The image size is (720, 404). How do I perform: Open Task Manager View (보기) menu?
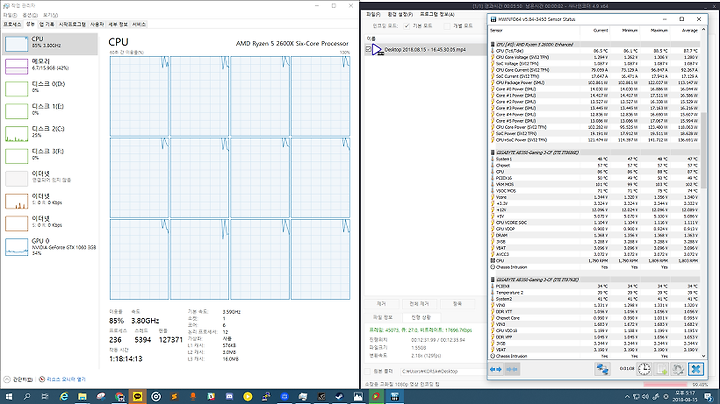[x=50, y=15]
